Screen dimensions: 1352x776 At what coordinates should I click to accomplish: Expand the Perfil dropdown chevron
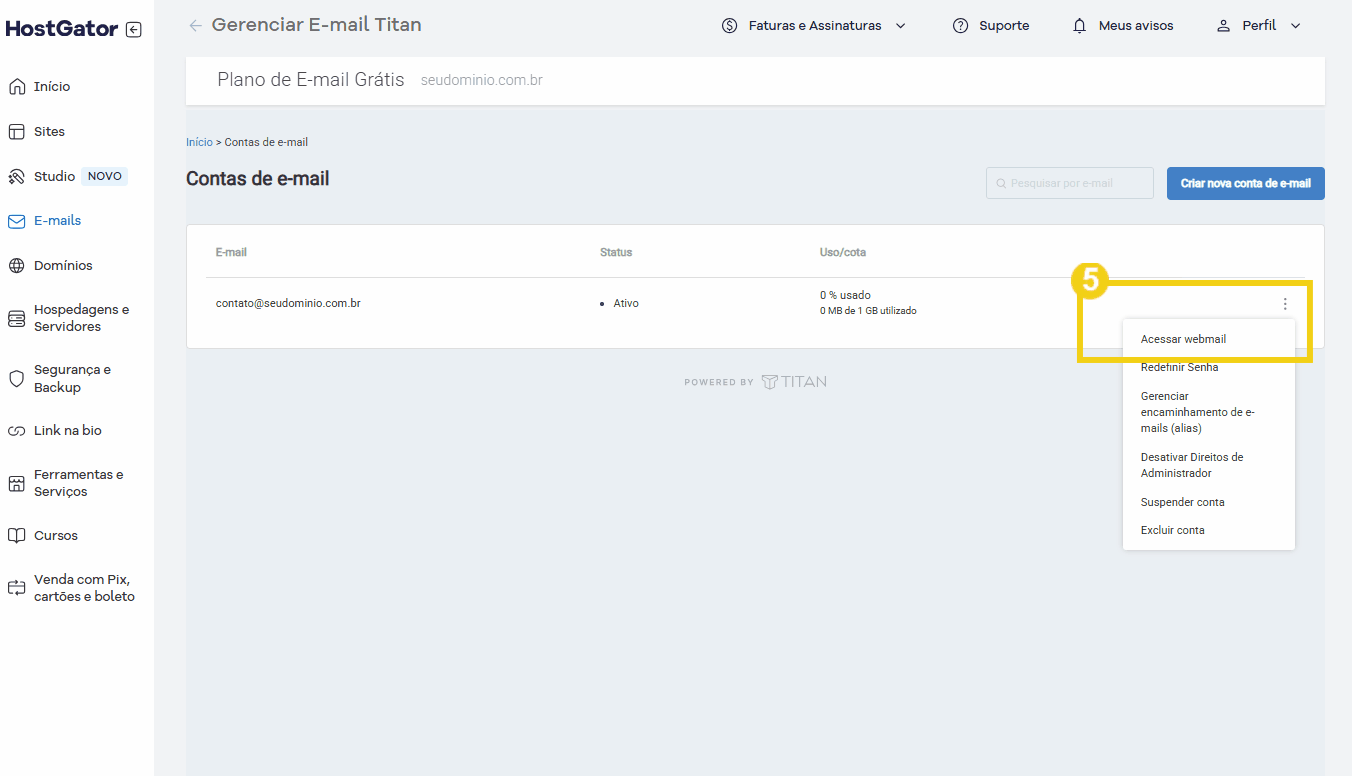point(1296,26)
